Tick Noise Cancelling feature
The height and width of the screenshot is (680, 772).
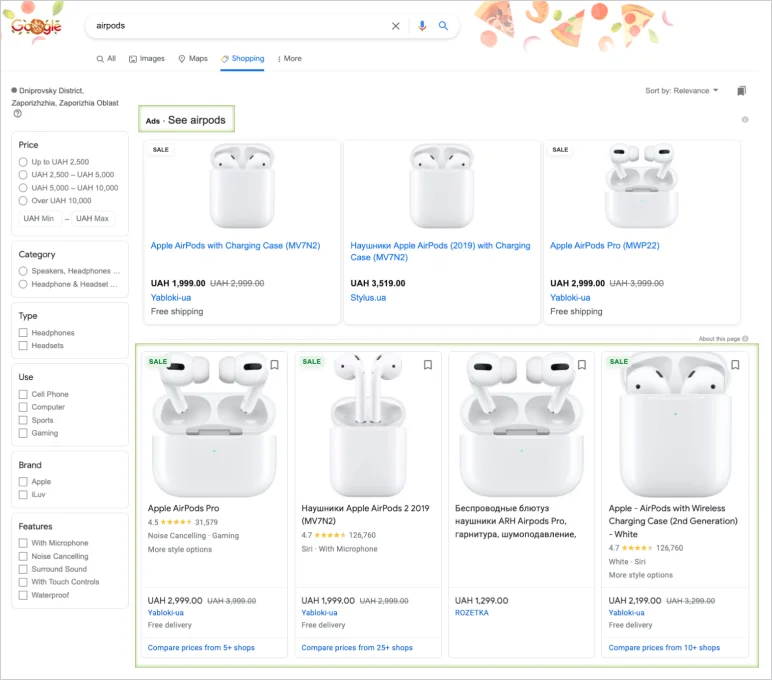(x=23, y=556)
